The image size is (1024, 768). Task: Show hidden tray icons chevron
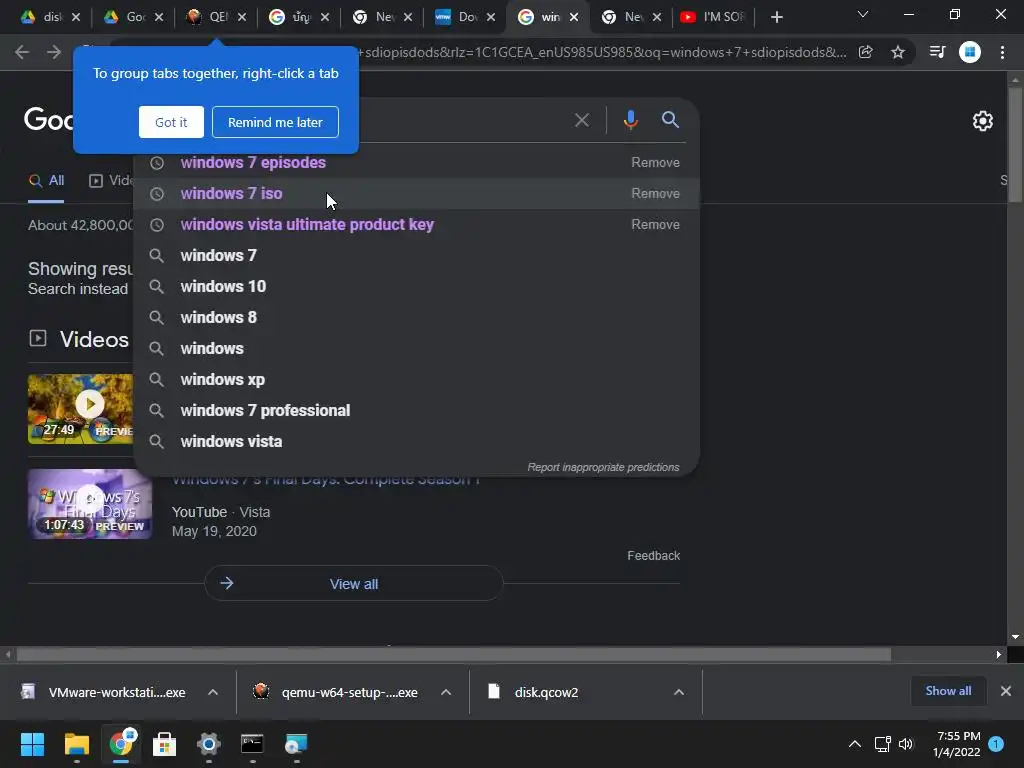854,744
